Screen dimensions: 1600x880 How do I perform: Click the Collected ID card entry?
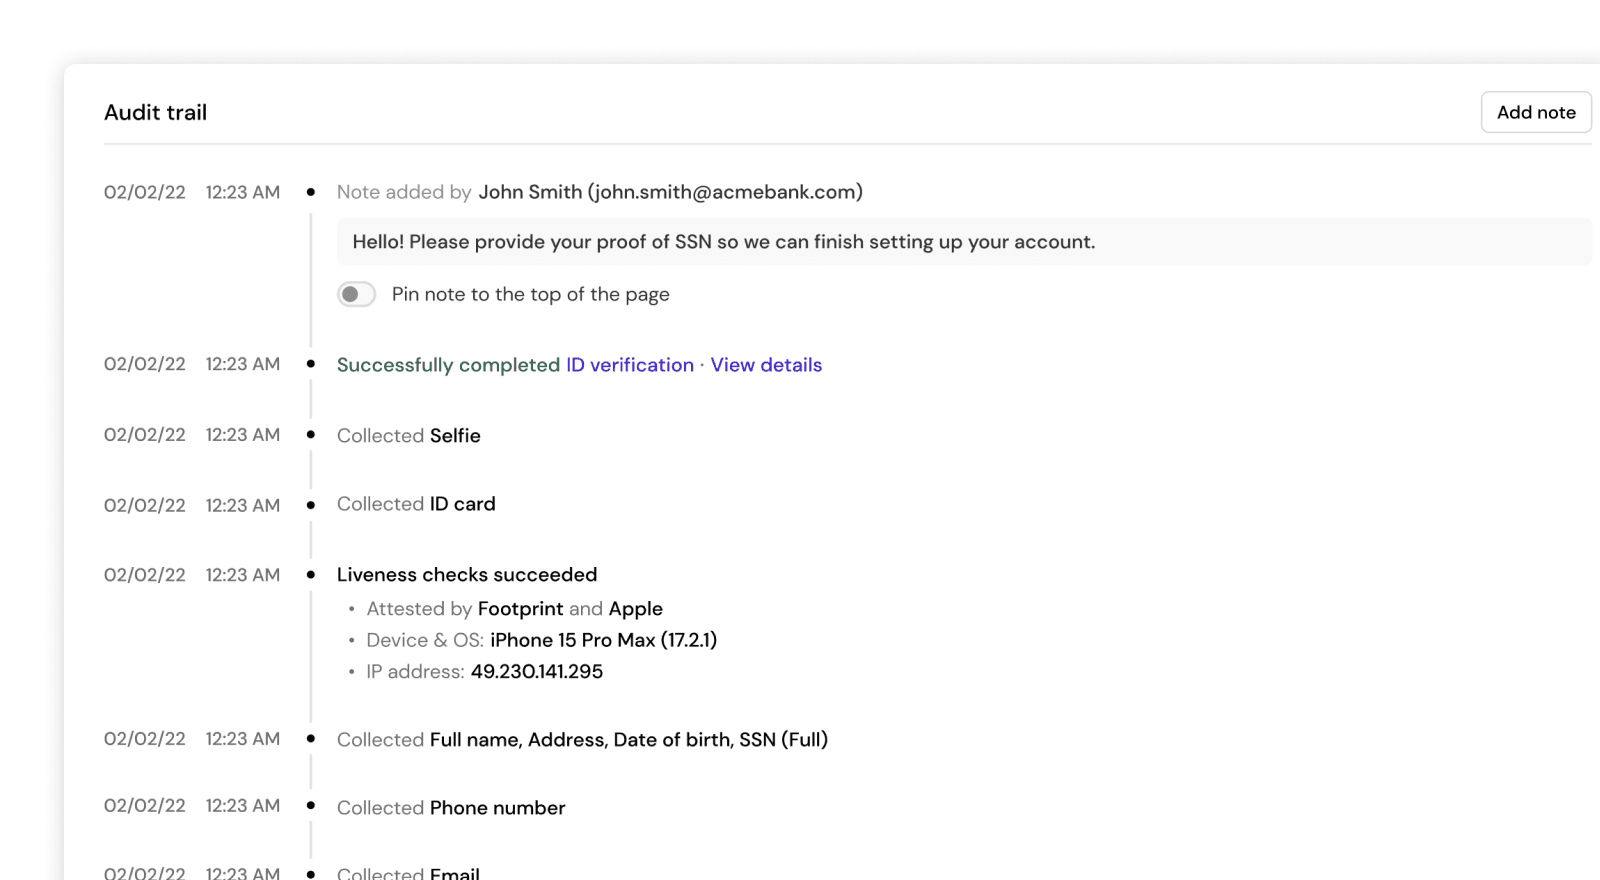click(416, 504)
